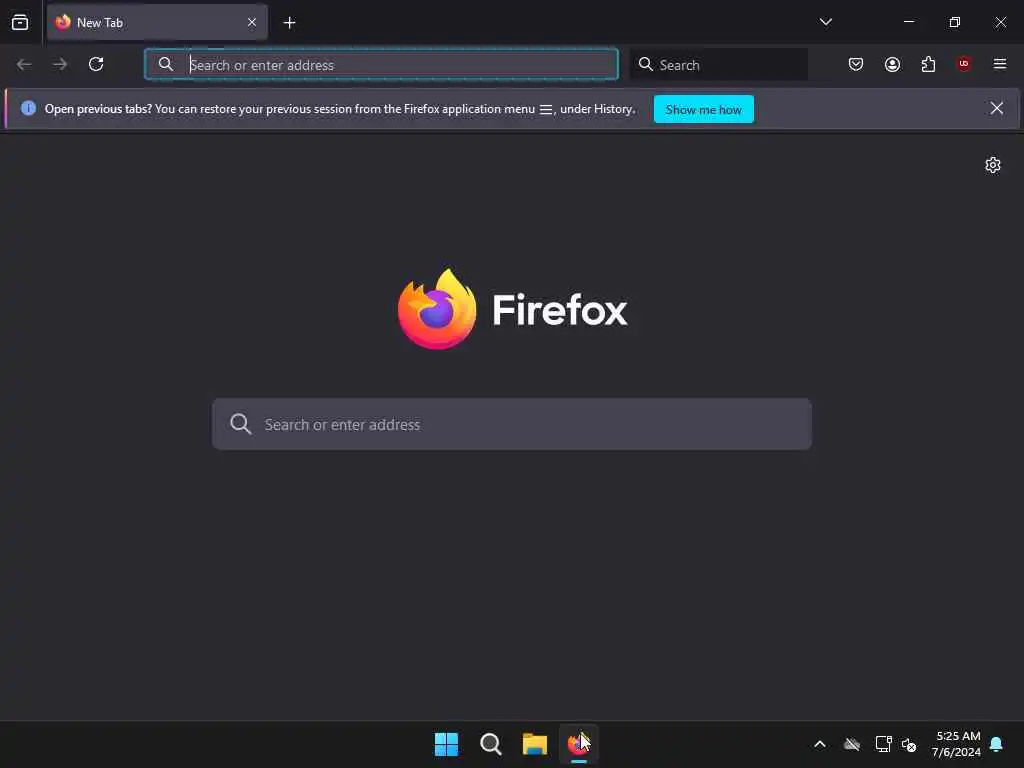This screenshot has height=768, width=1024.
Task: Click the muted volume tray icon
Action: point(909,744)
